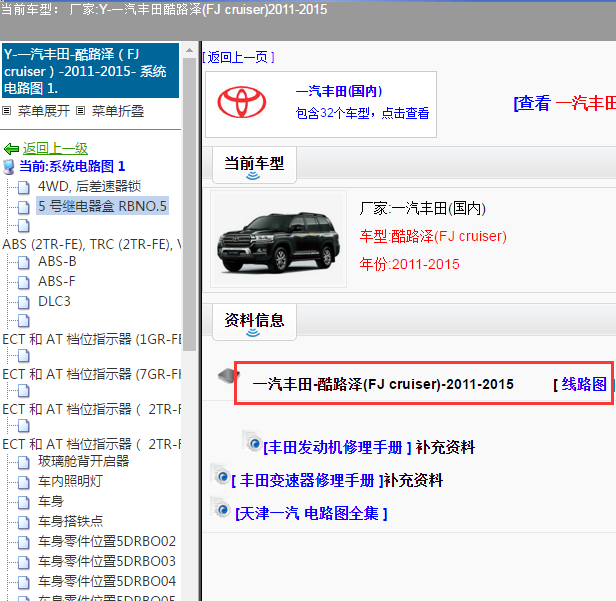This screenshot has height=601, width=616.
Task: Click the page icon next to 5 号继电器盒 RBNO.5
Action: click(x=24, y=207)
